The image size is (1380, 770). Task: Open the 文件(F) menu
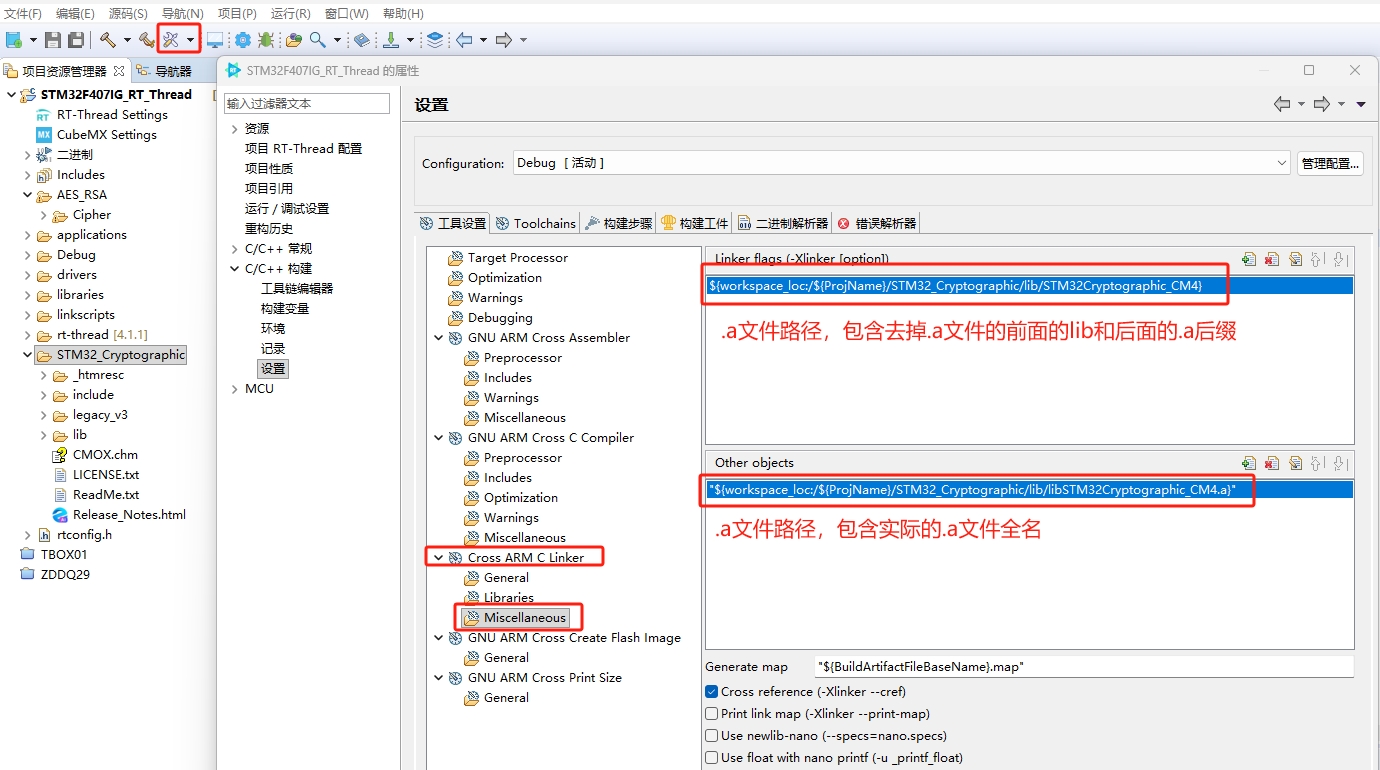pyautogui.click(x=23, y=14)
